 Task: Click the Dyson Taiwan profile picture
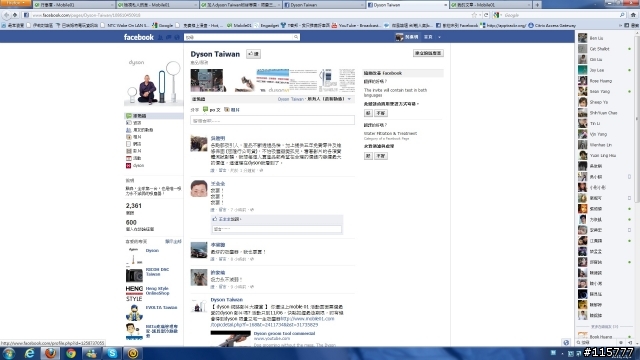pyautogui.click(x=153, y=81)
